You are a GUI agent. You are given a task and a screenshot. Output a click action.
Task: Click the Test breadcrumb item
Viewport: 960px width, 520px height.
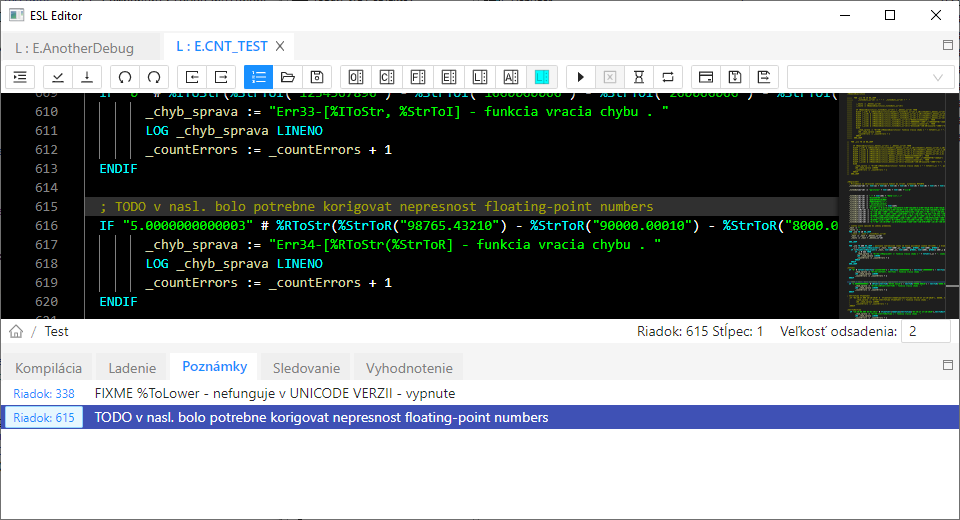pos(56,331)
